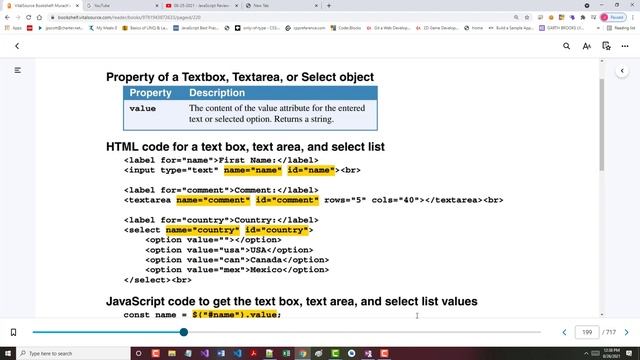This screenshot has height=360, width=640.
Task: Go to the browser home page
Action: [x=39, y=18]
